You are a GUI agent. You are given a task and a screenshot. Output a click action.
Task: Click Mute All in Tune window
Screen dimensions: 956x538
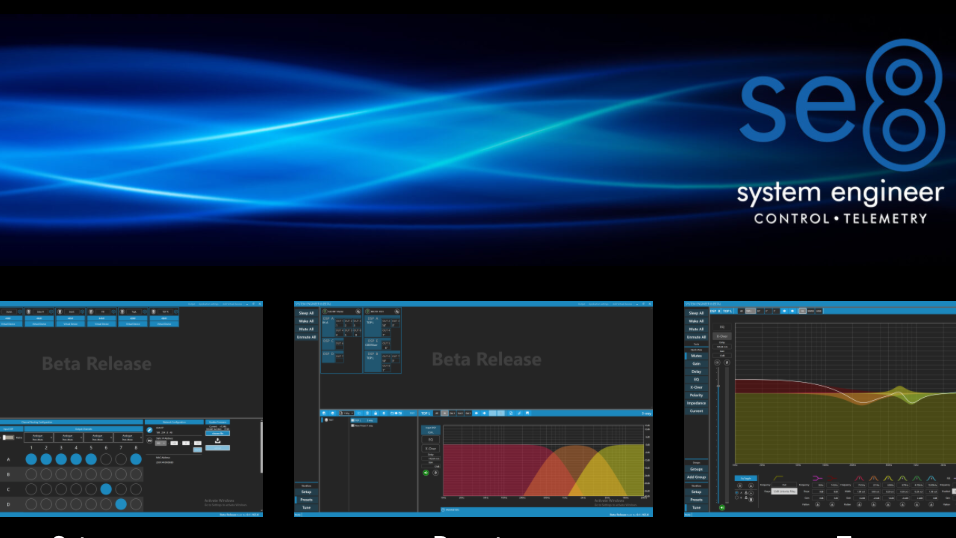point(696,329)
